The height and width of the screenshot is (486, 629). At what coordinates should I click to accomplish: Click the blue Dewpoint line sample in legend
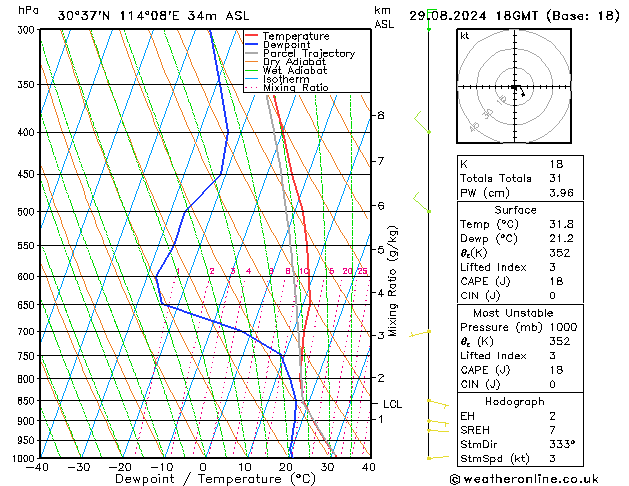[x=252, y=45]
